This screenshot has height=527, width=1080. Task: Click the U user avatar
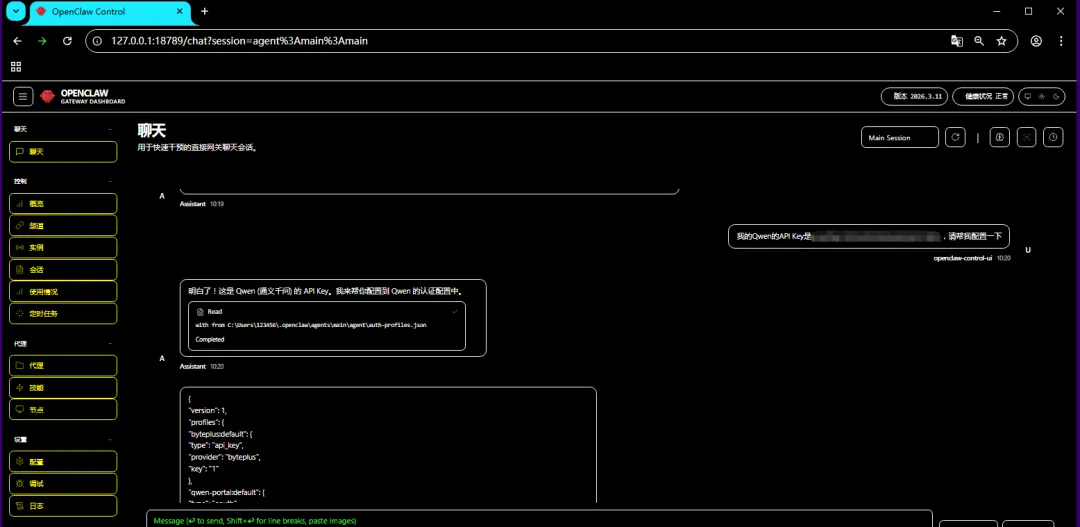(1028, 250)
